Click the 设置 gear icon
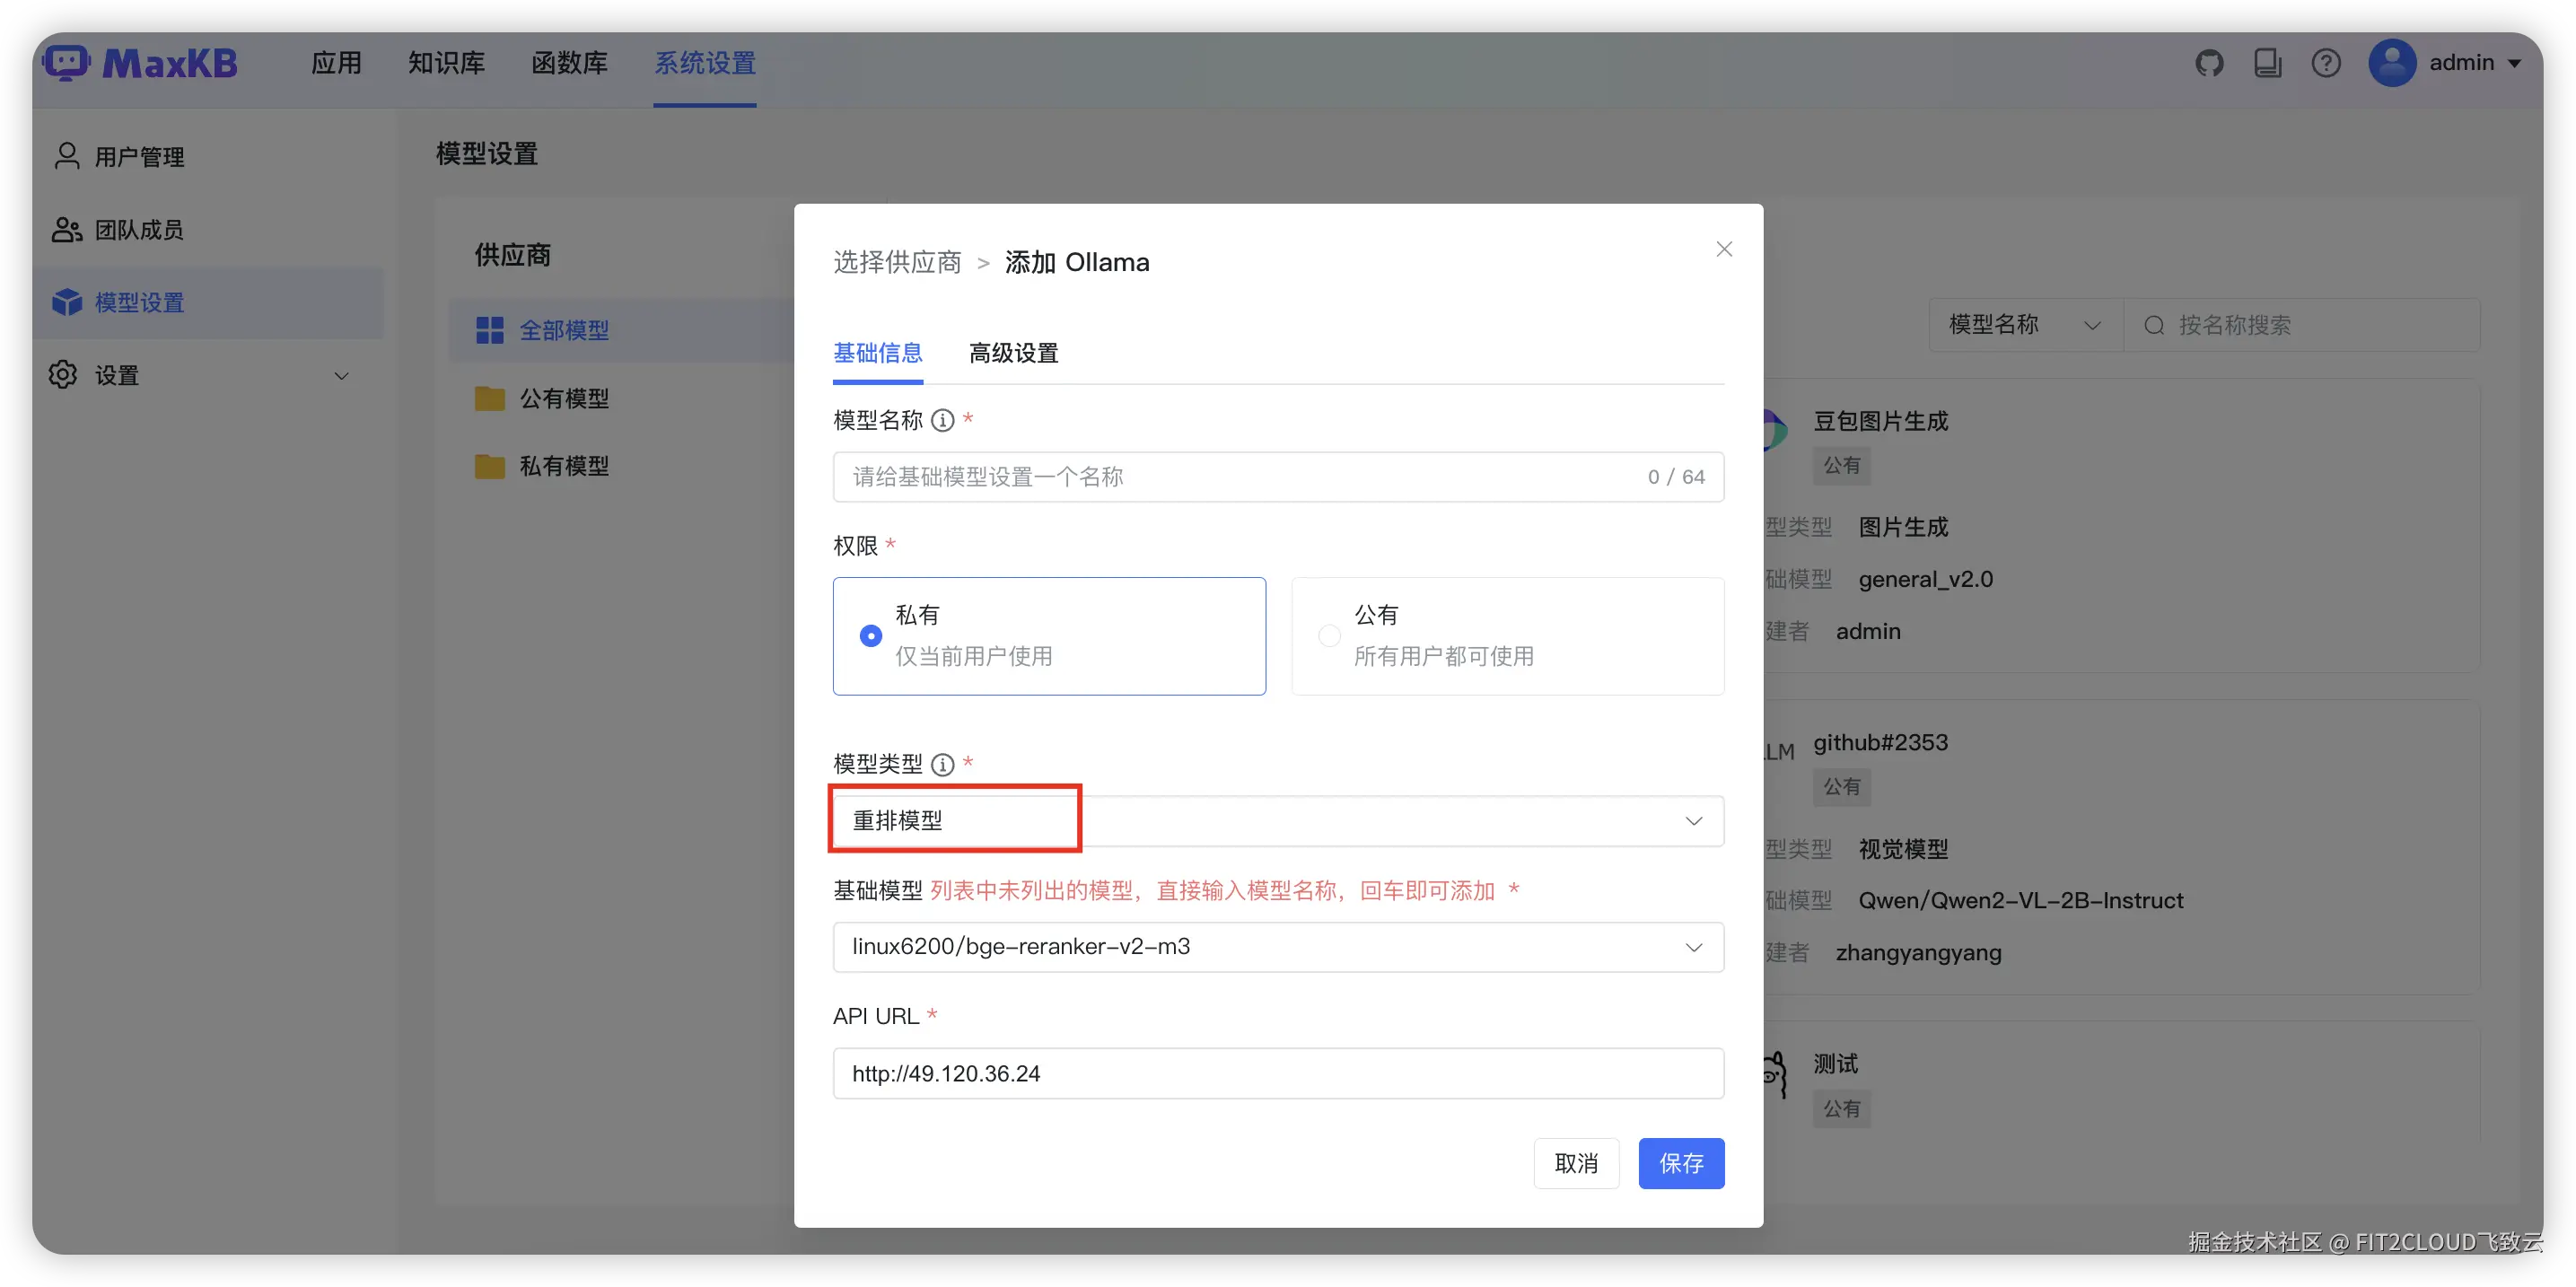The height and width of the screenshot is (1287, 2576). click(x=63, y=375)
